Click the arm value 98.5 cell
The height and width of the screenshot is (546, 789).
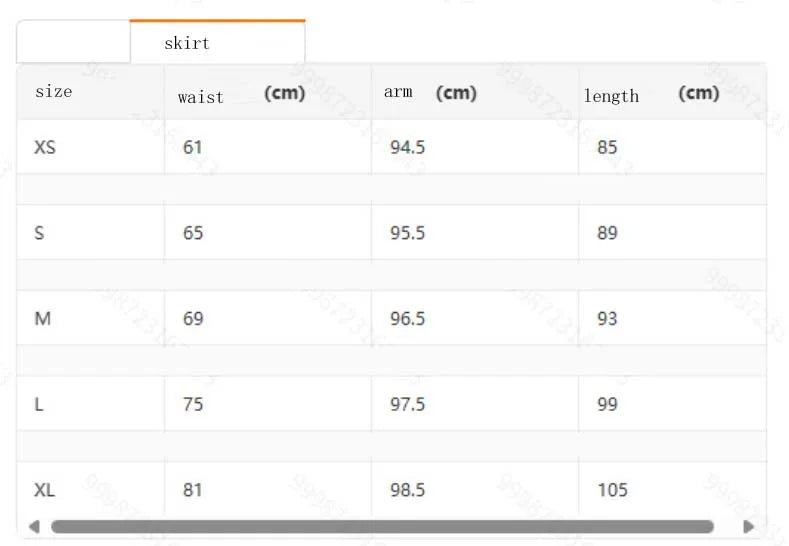point(407,490)
